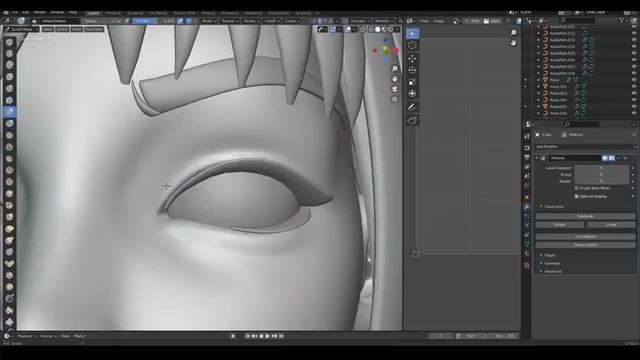This screenshot has width=640, height=360.
Task: Select the Rotate tool in UV editor
Action: click(x=412, y=70)
